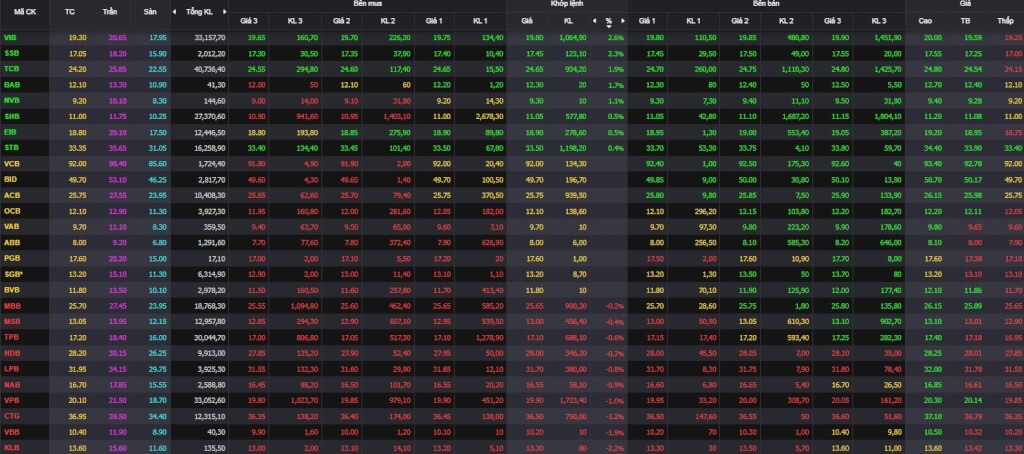Screen dimensions: 1024x454
Task: Click VCB ceiling price 98.40
Action: point(118,163)
